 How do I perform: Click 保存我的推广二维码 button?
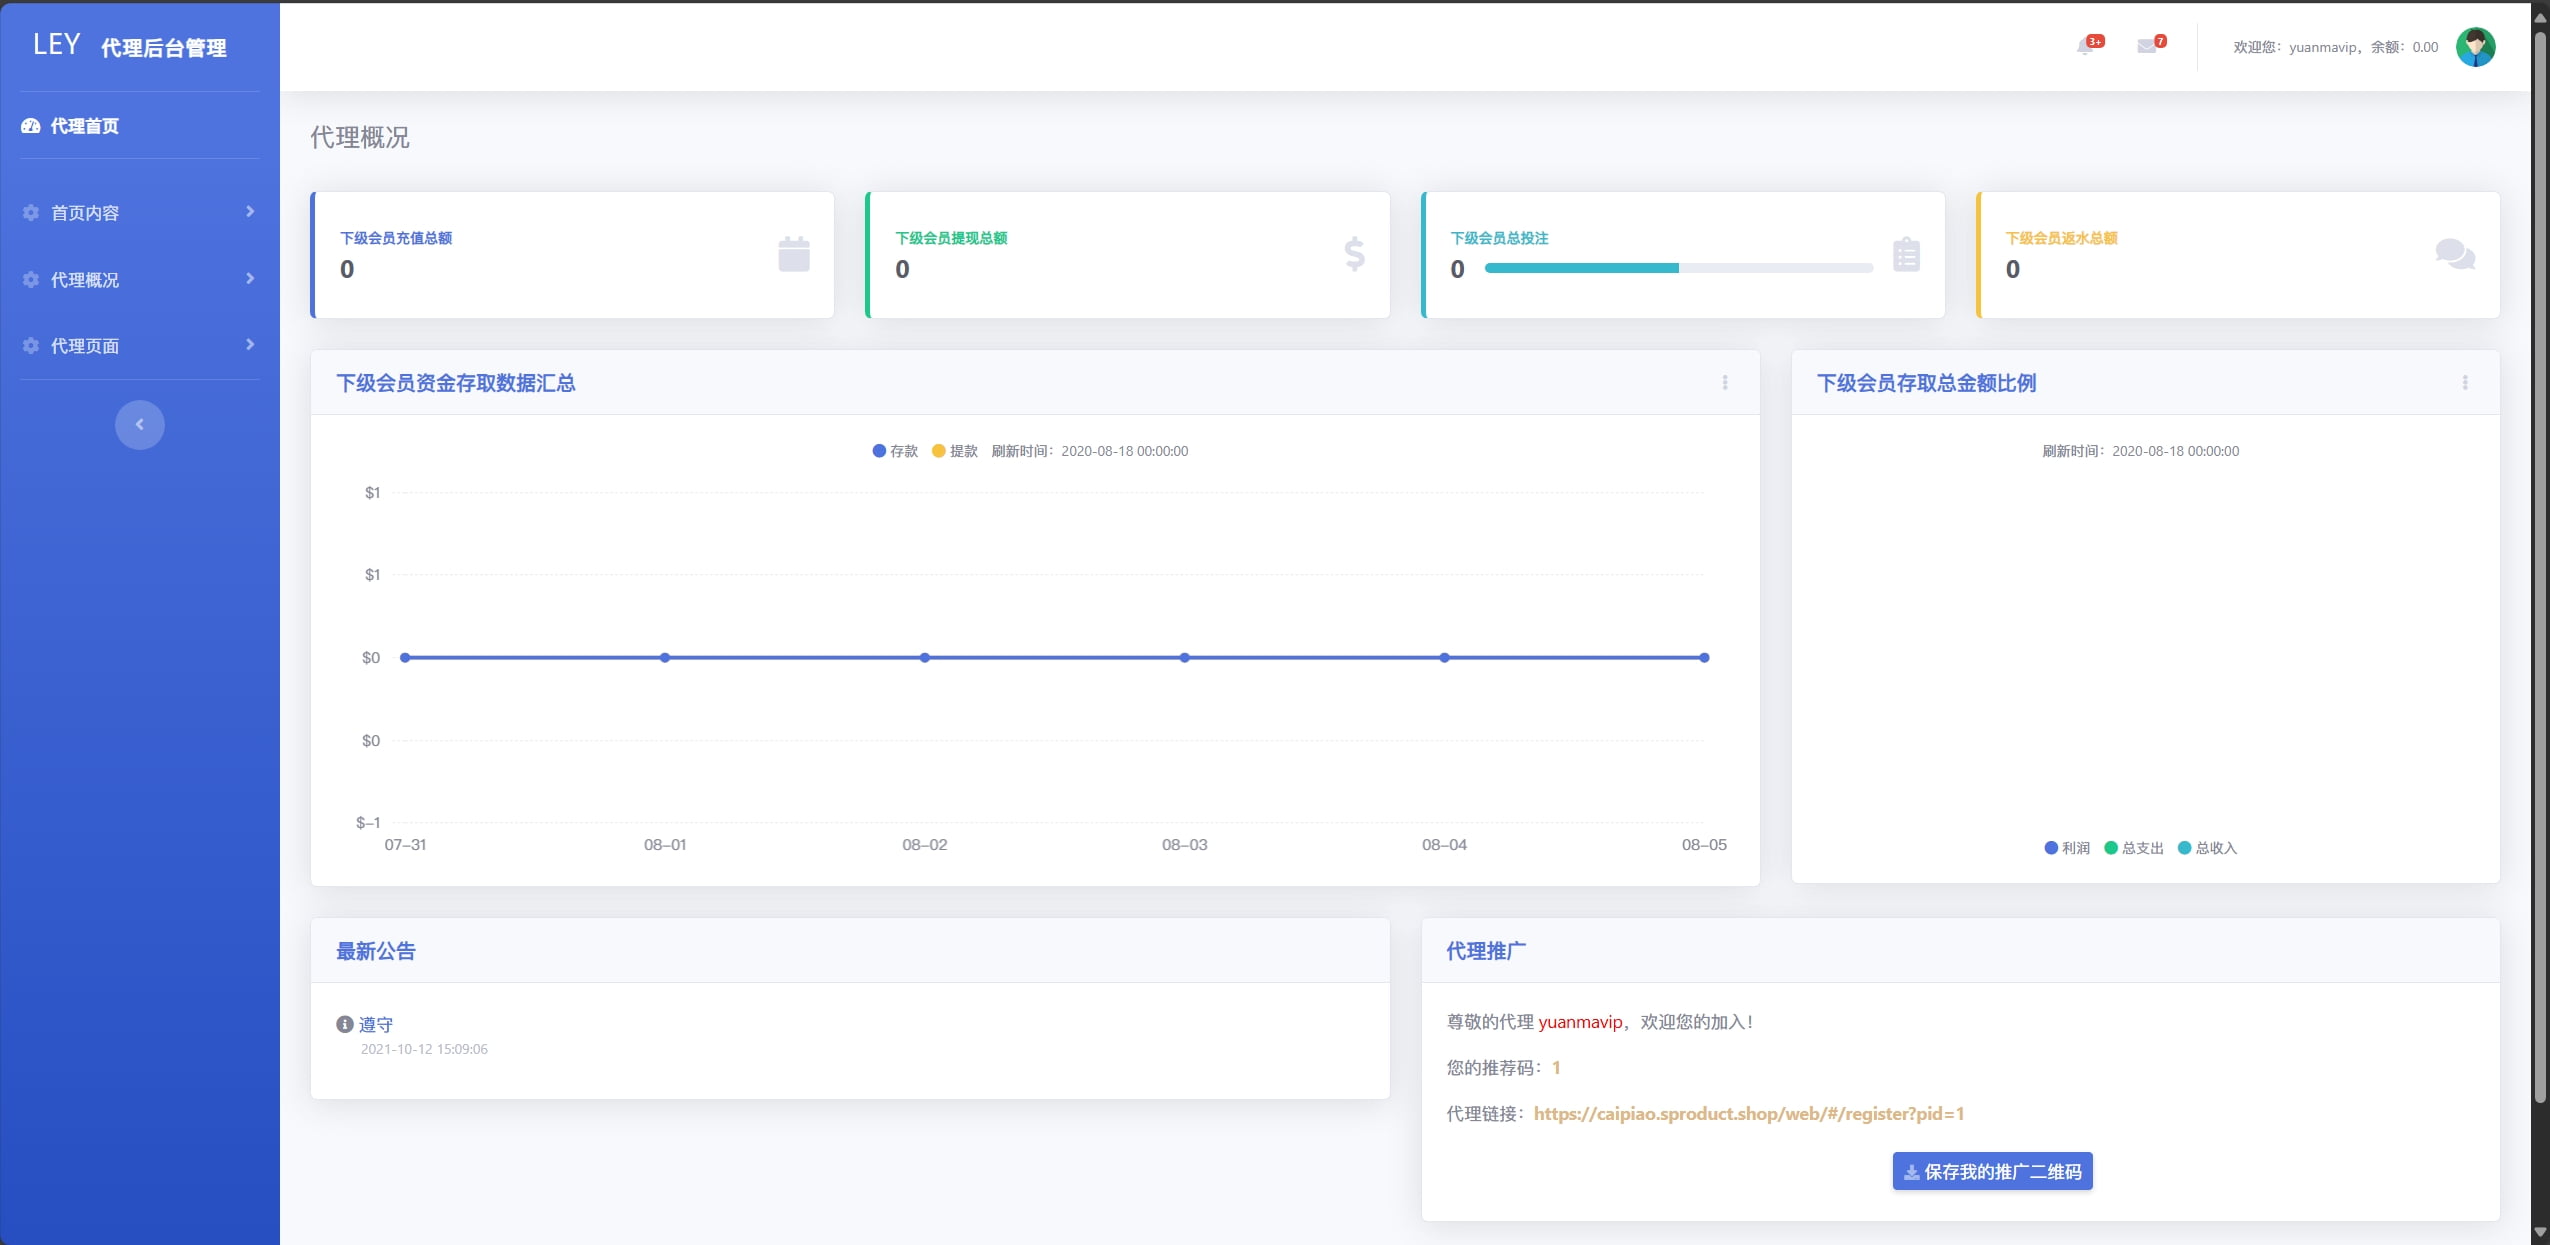[1992, 1171]
